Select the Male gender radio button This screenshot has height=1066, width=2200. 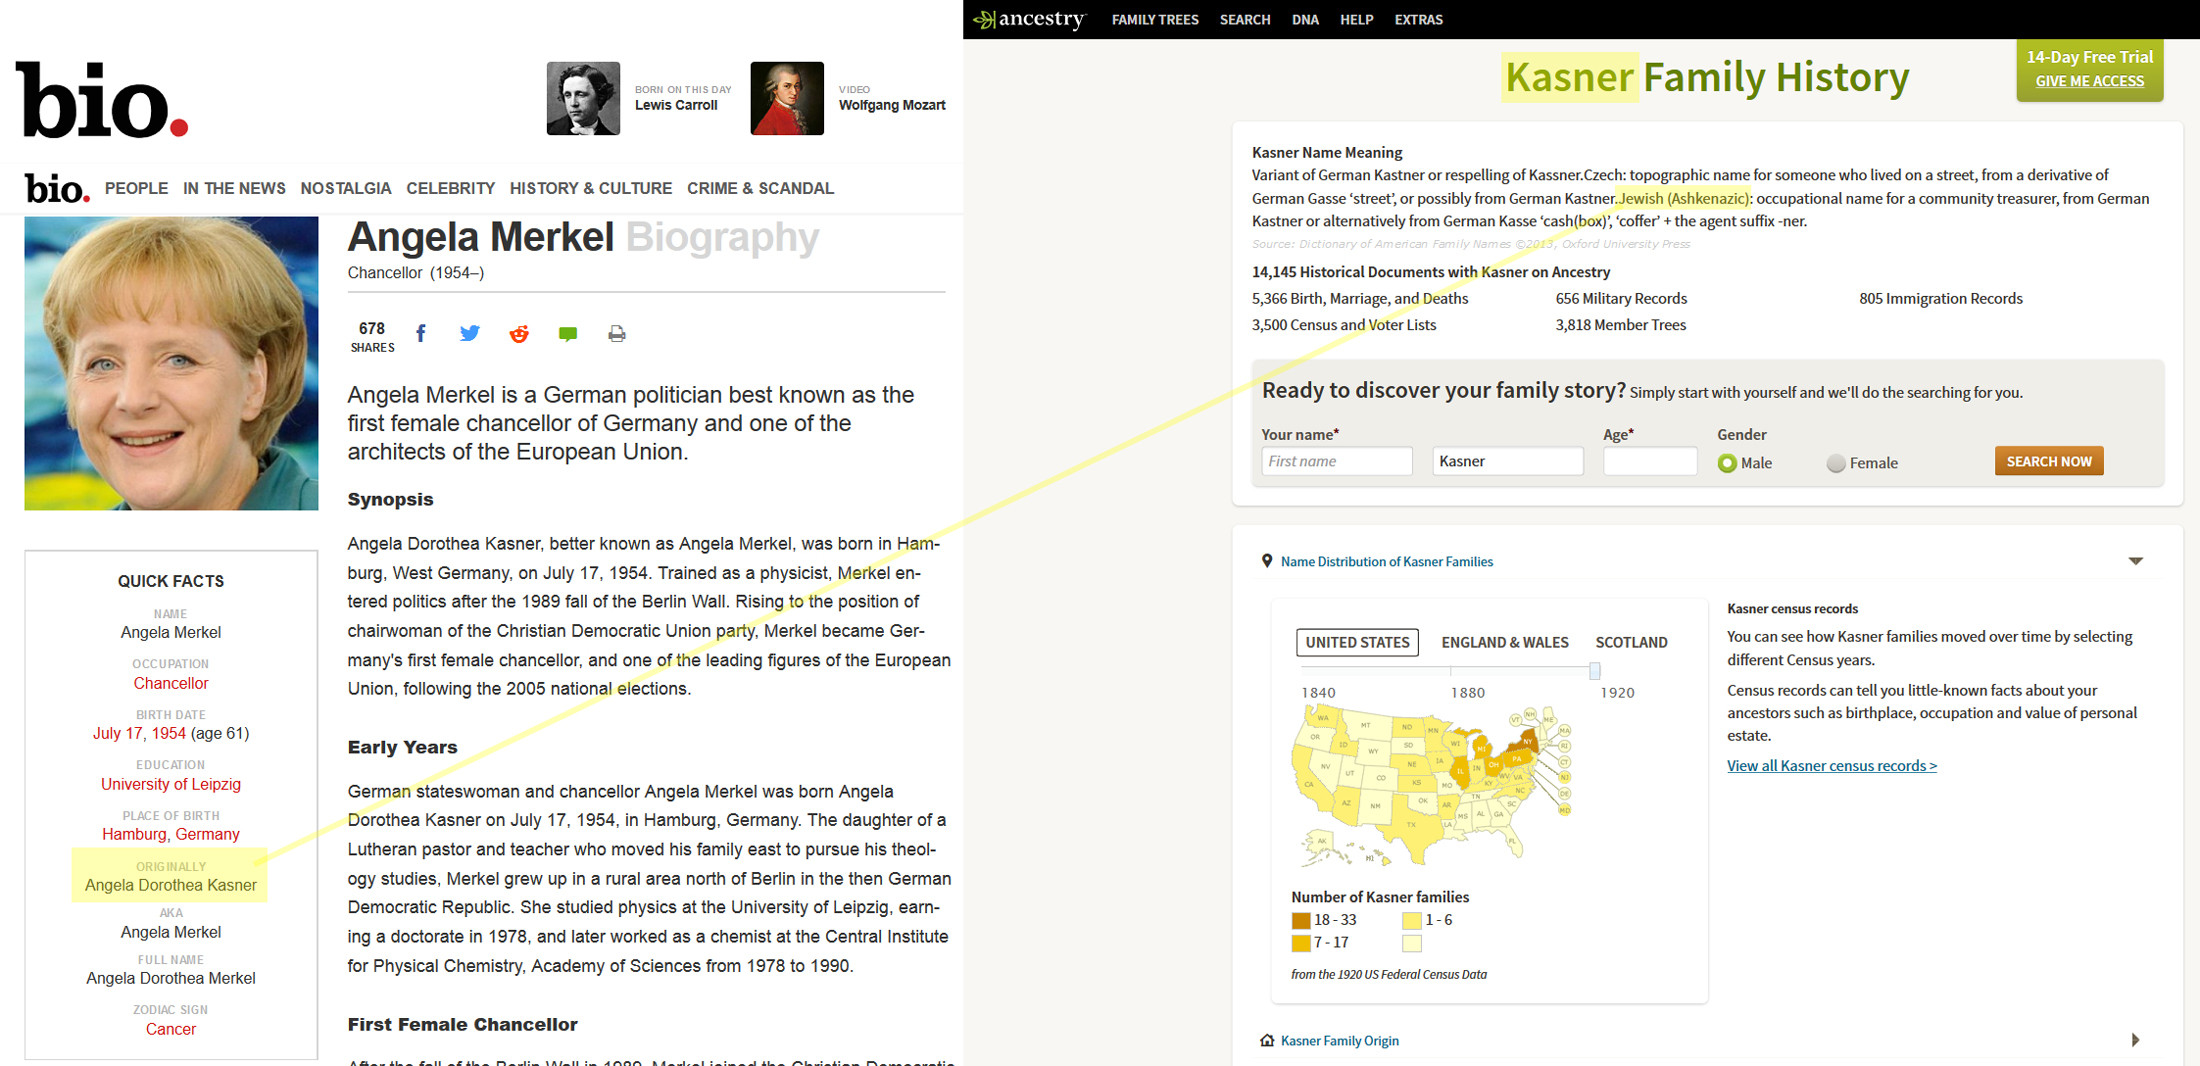pos(1727,463)
